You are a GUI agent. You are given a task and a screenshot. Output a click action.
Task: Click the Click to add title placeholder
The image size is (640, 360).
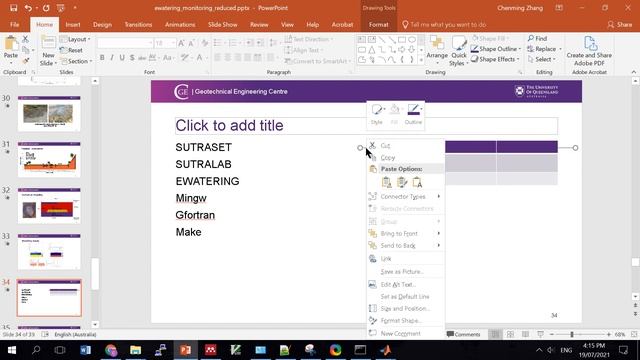click(366, 126)
